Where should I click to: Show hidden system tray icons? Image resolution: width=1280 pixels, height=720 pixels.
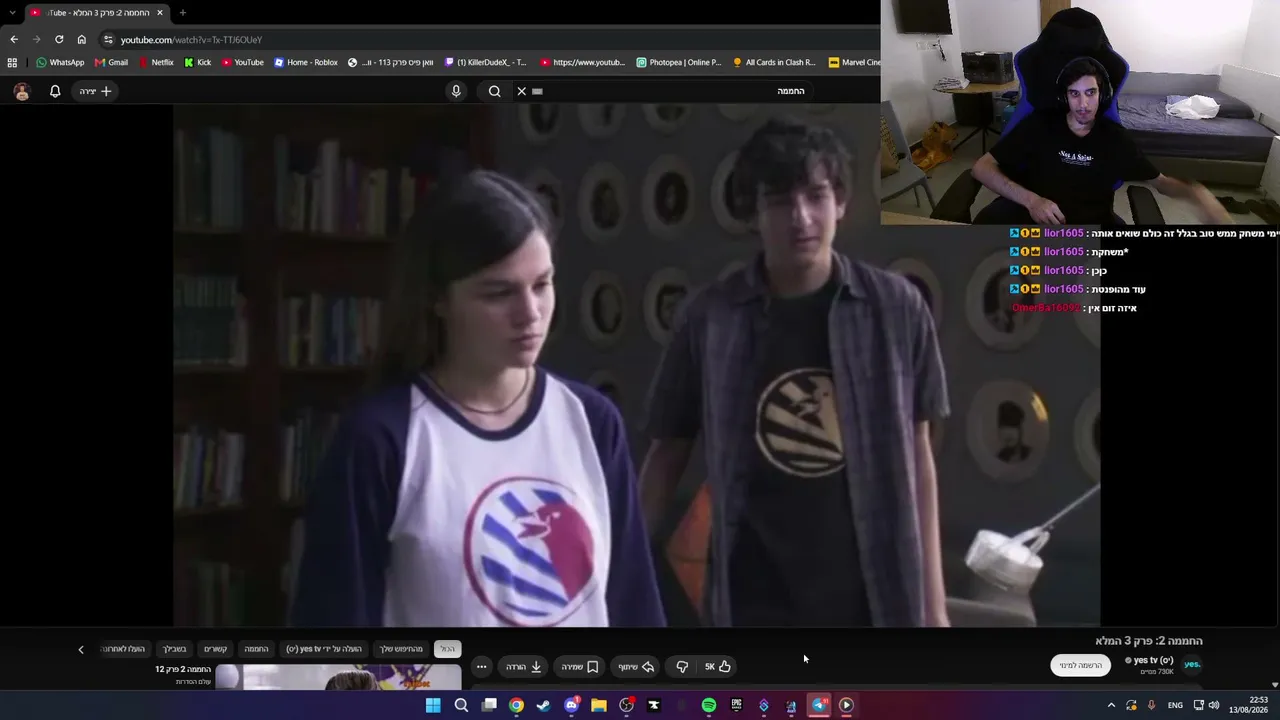coord(1110,705)
